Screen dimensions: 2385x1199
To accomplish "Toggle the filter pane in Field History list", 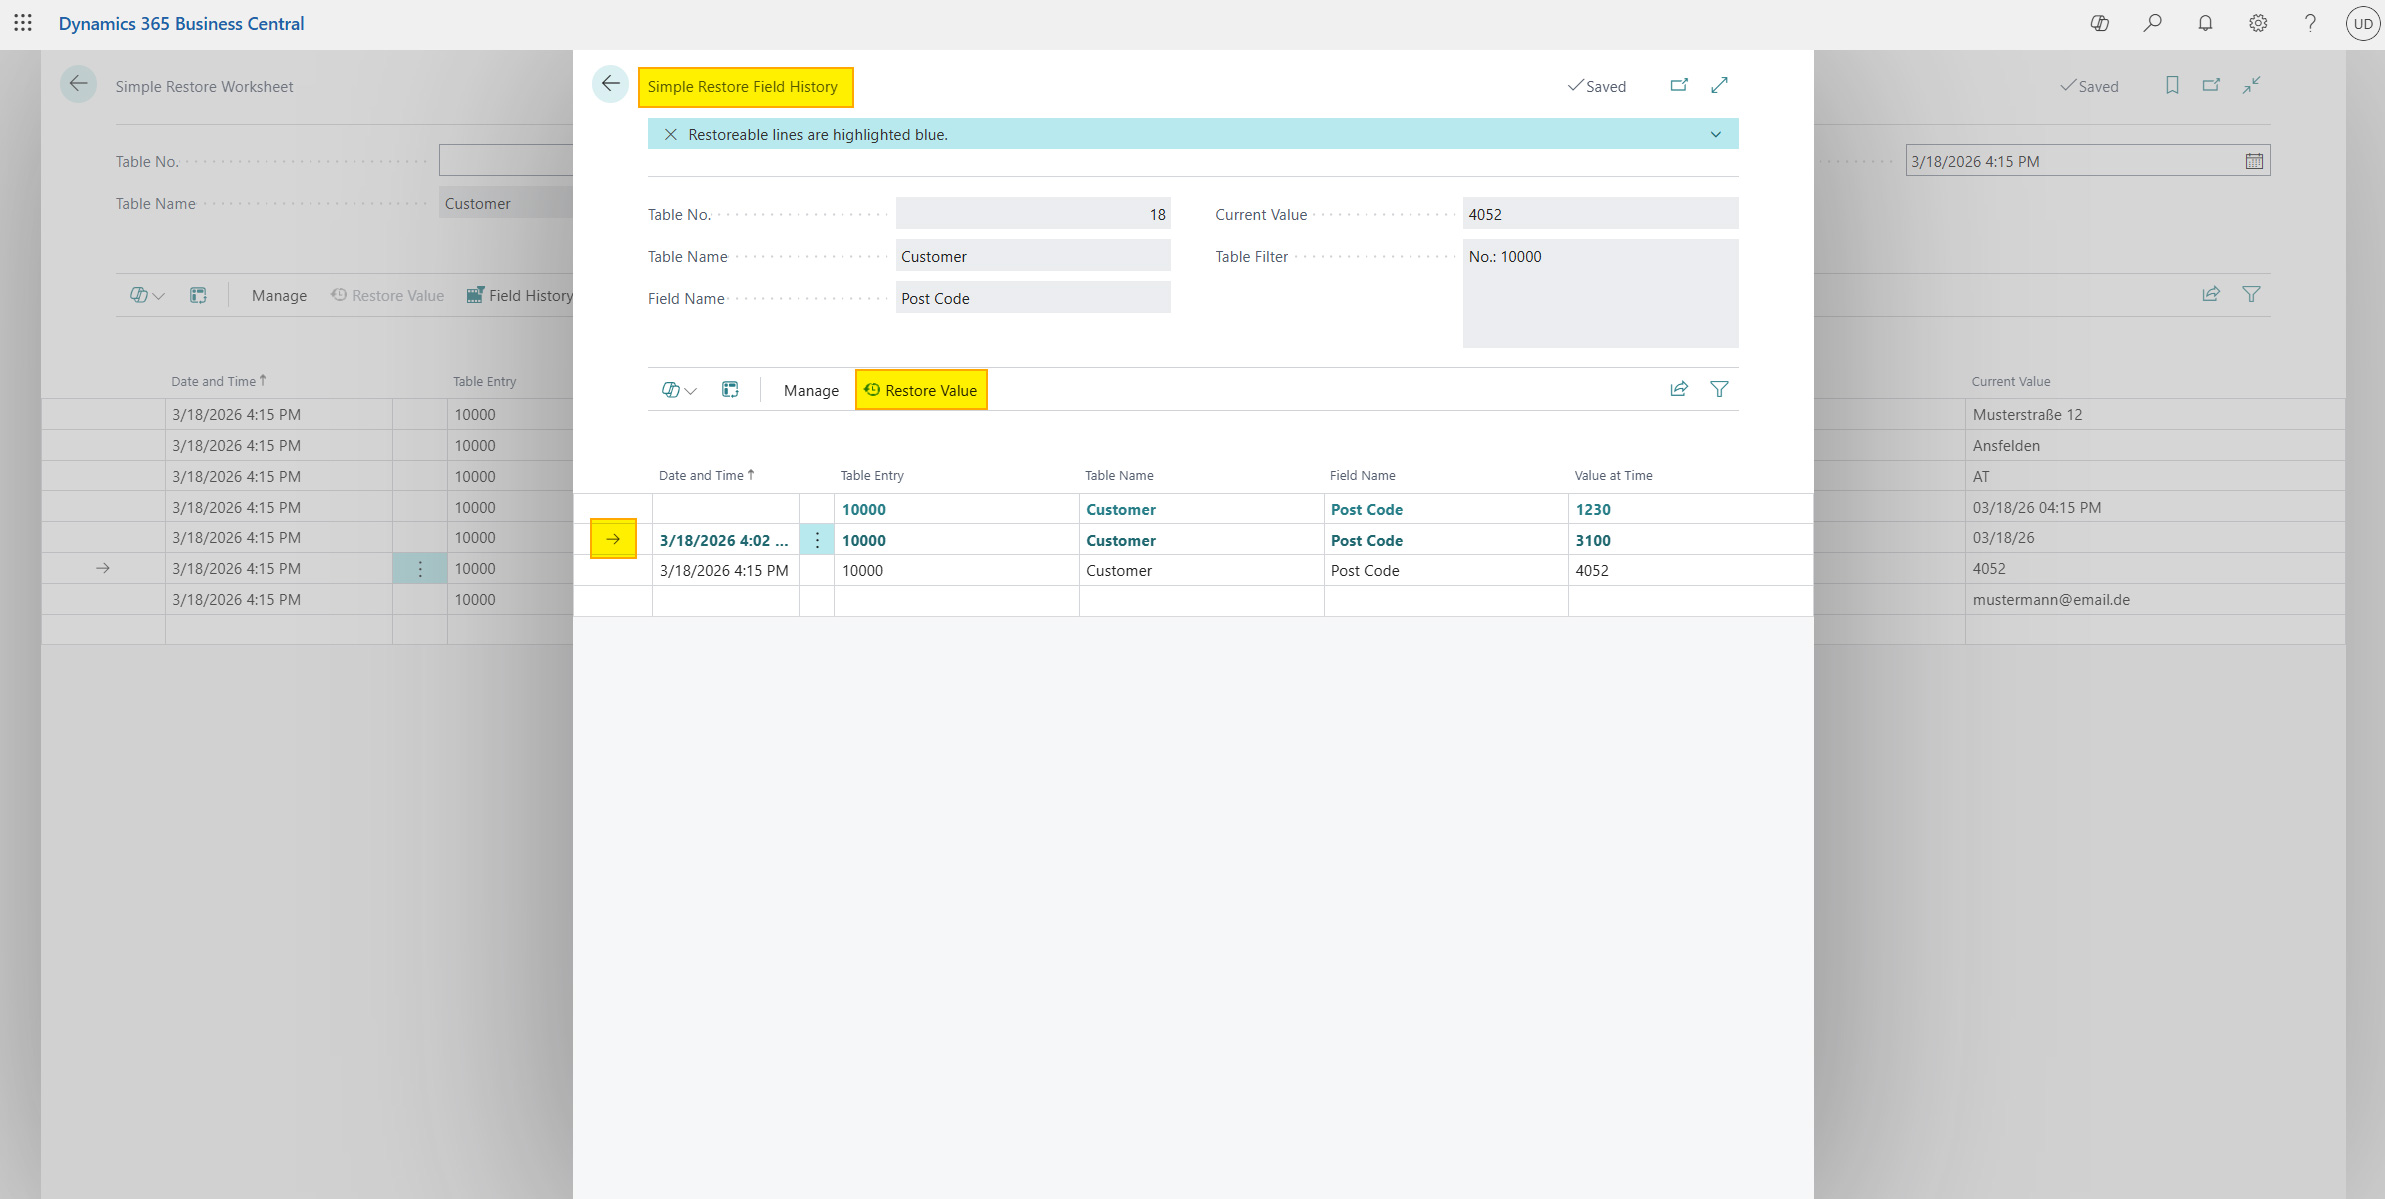I will [1719, 390].
